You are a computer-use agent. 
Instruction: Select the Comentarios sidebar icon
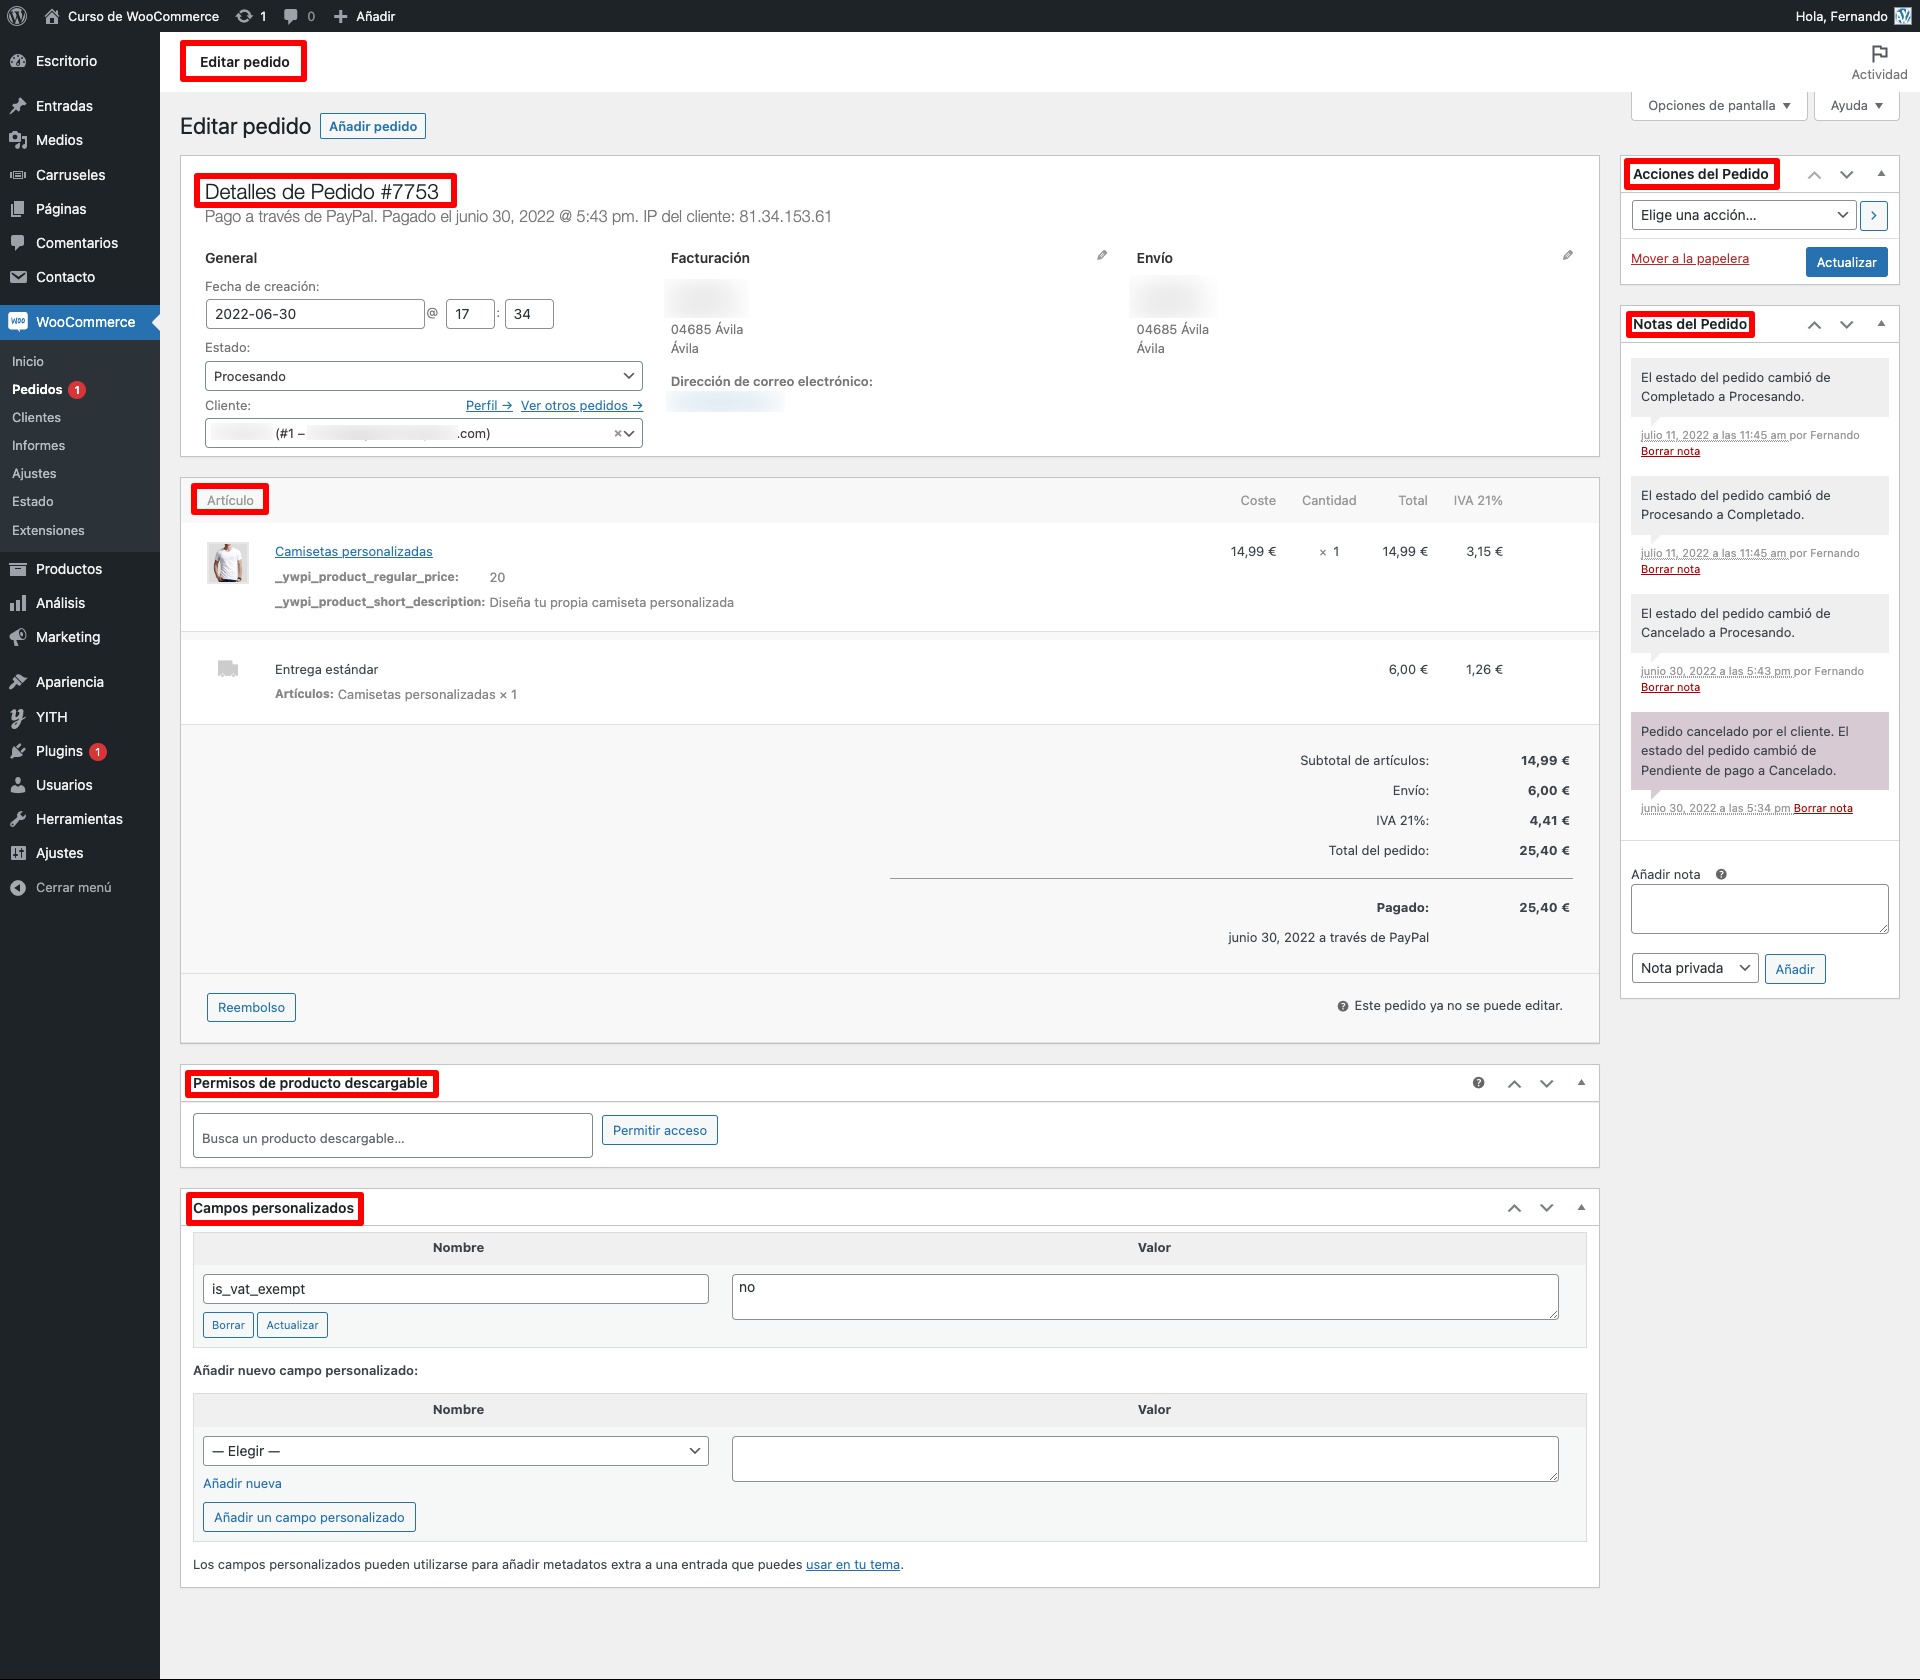[18, 243]
